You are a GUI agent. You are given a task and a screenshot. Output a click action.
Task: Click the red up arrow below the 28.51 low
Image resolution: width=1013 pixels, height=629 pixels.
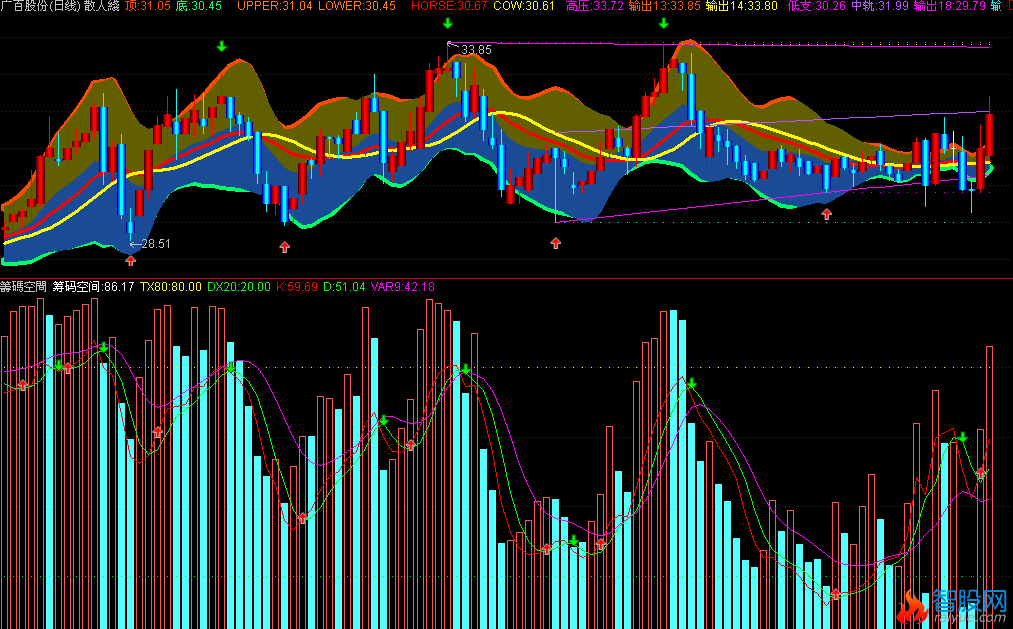click(130, 260)
